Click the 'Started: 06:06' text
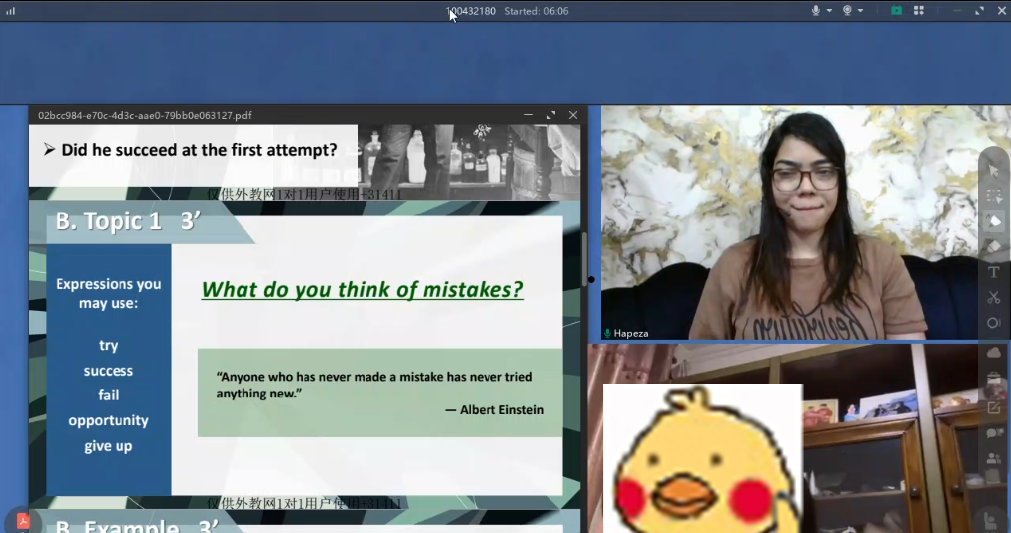 [x=536, y=11]
